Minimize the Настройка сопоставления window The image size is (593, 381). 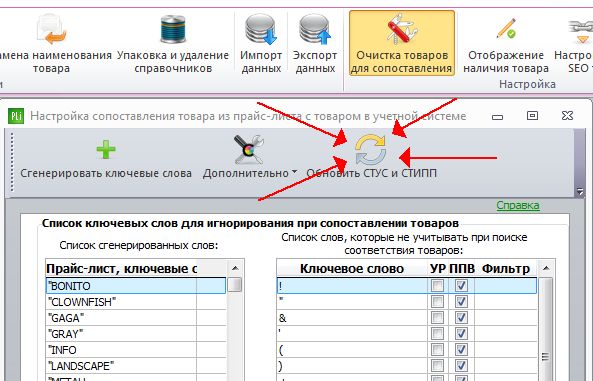pyautogui.click(x=497, y=116)
